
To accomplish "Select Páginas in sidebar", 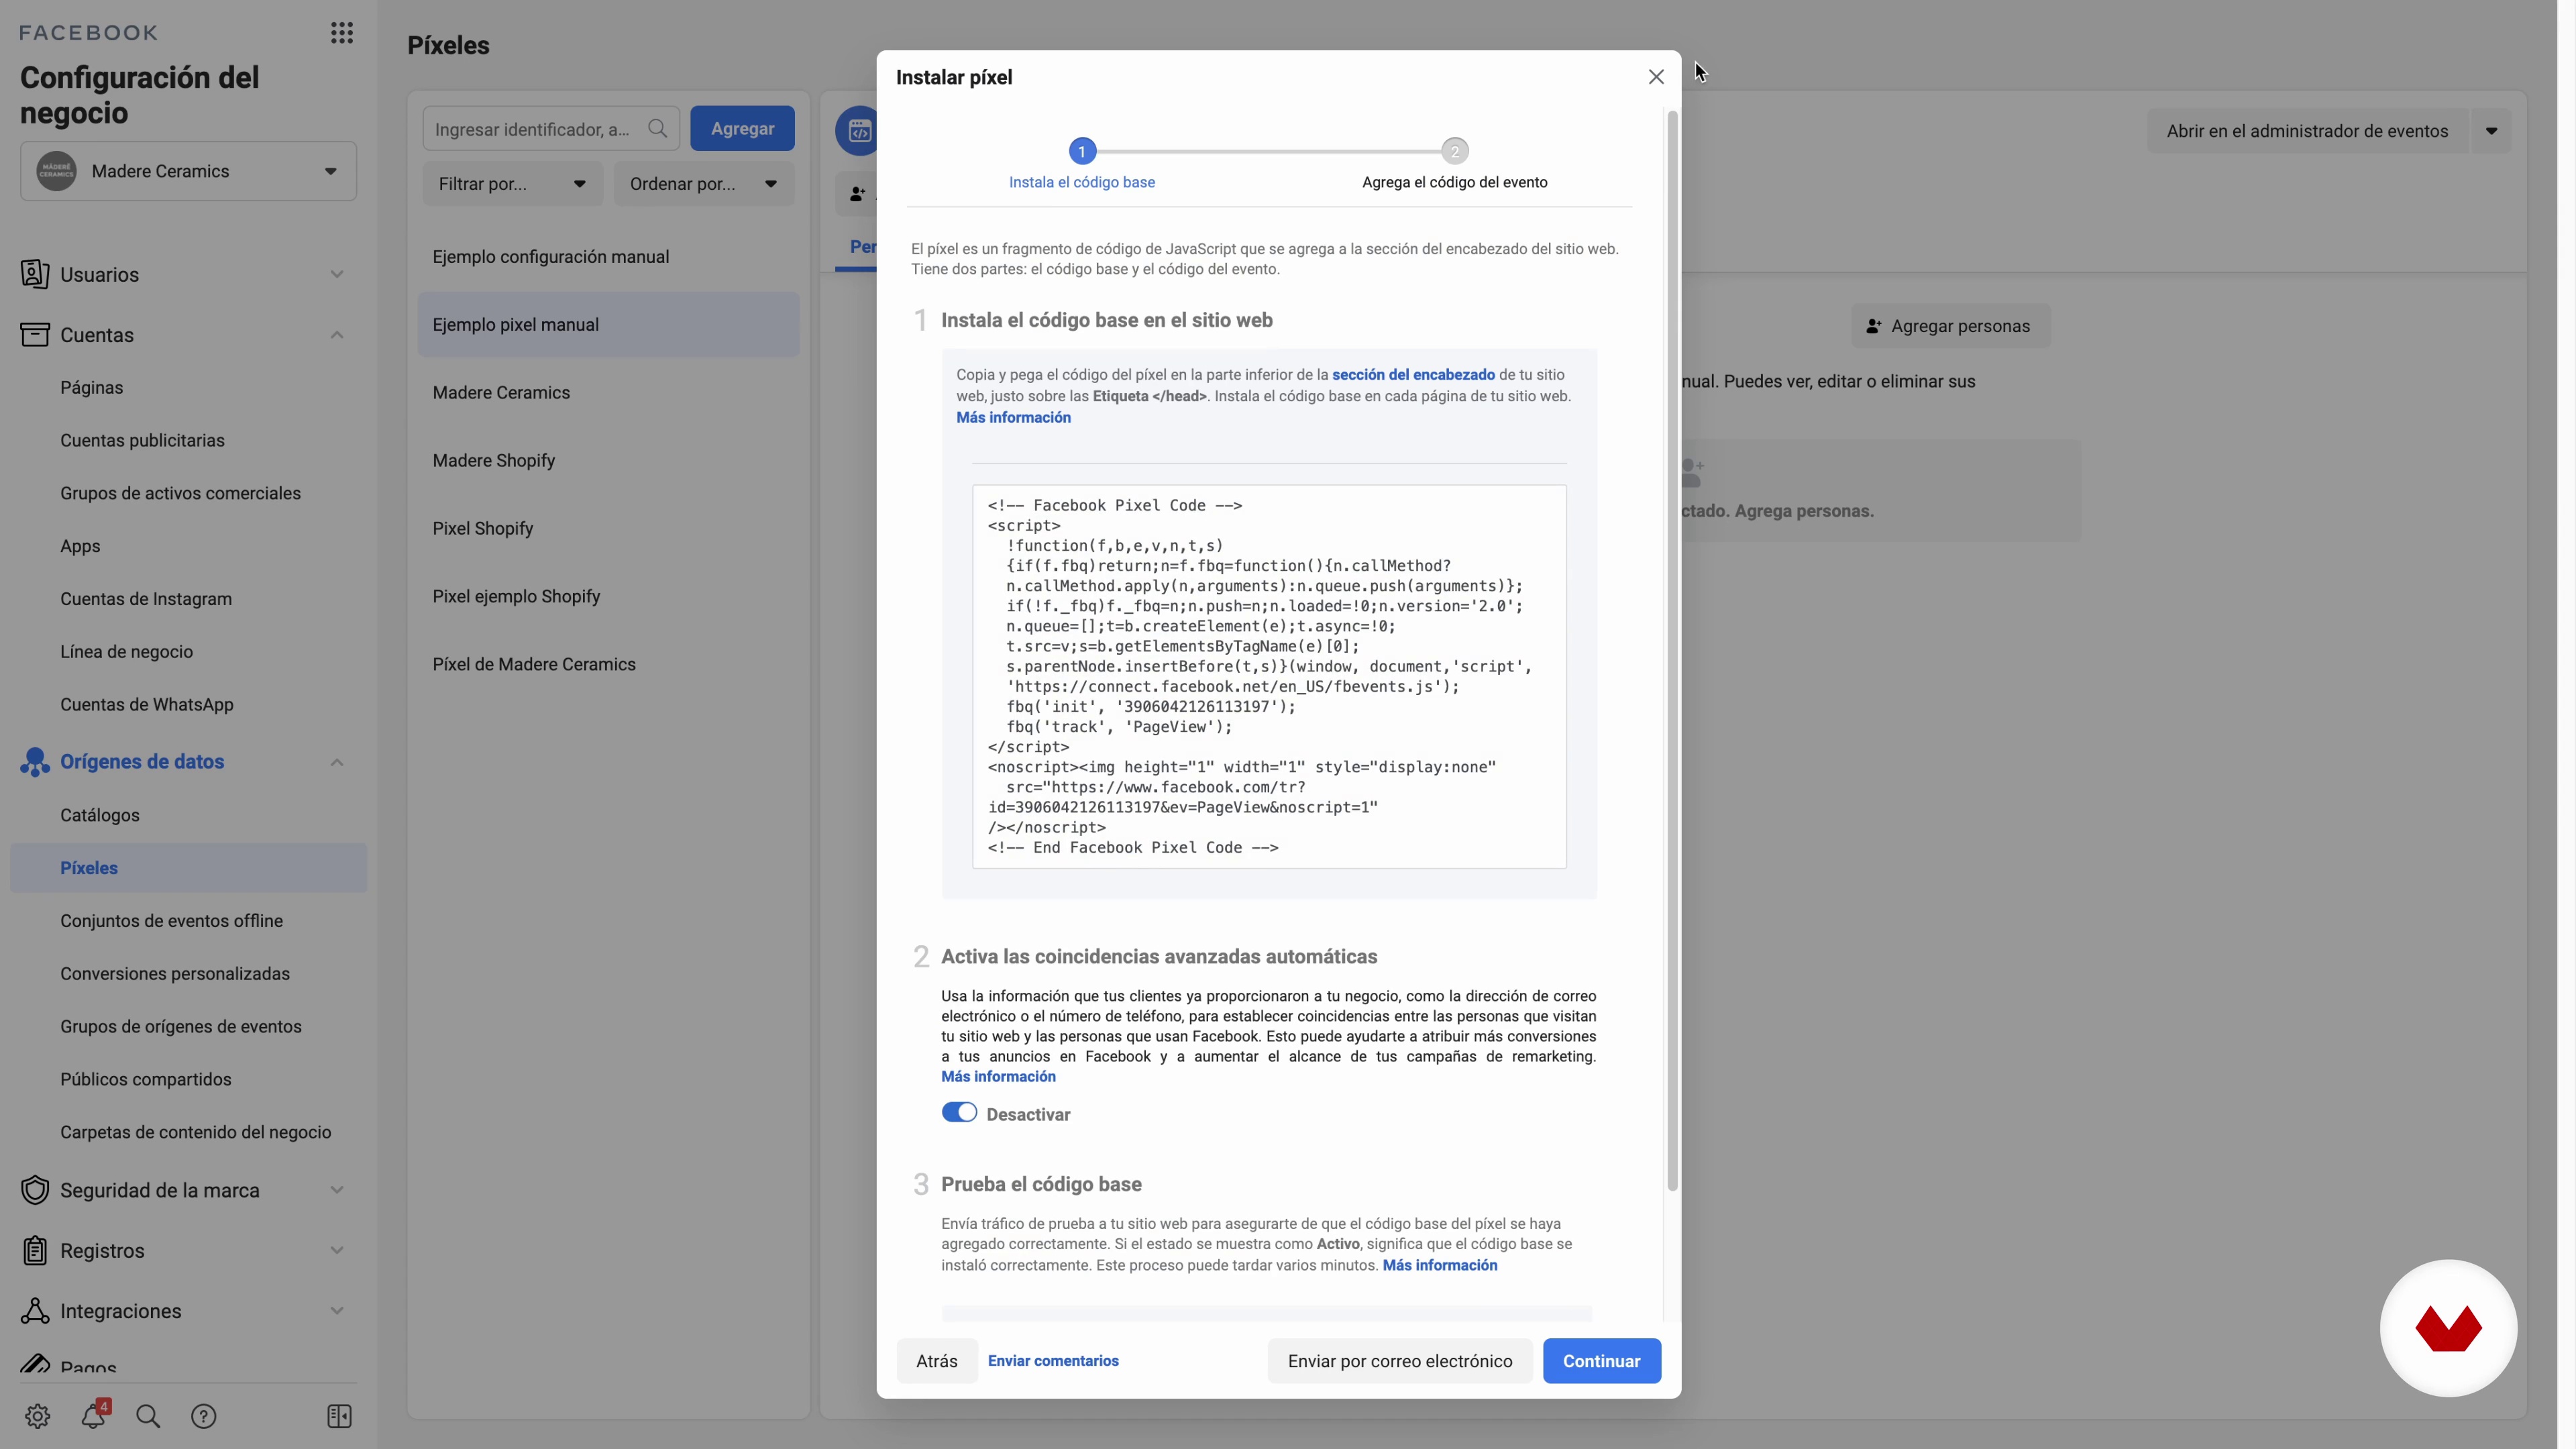I will coord(92,388).
